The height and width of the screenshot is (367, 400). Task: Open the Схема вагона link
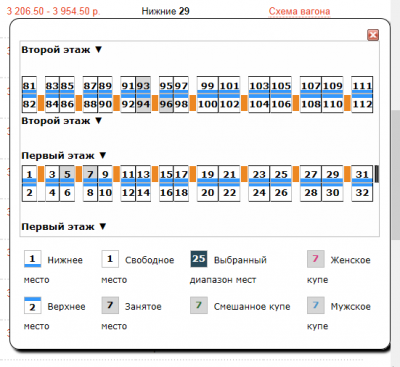tap(299, 11)
